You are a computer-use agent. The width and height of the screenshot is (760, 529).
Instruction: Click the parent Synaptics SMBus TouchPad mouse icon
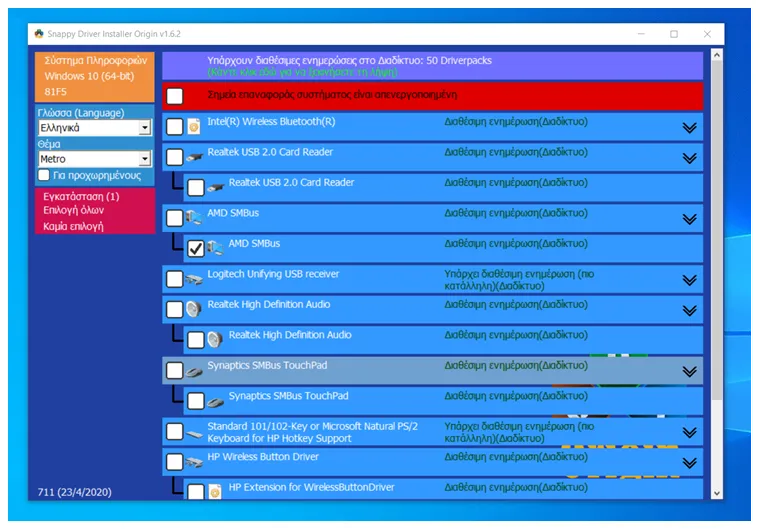click(194, 371)
